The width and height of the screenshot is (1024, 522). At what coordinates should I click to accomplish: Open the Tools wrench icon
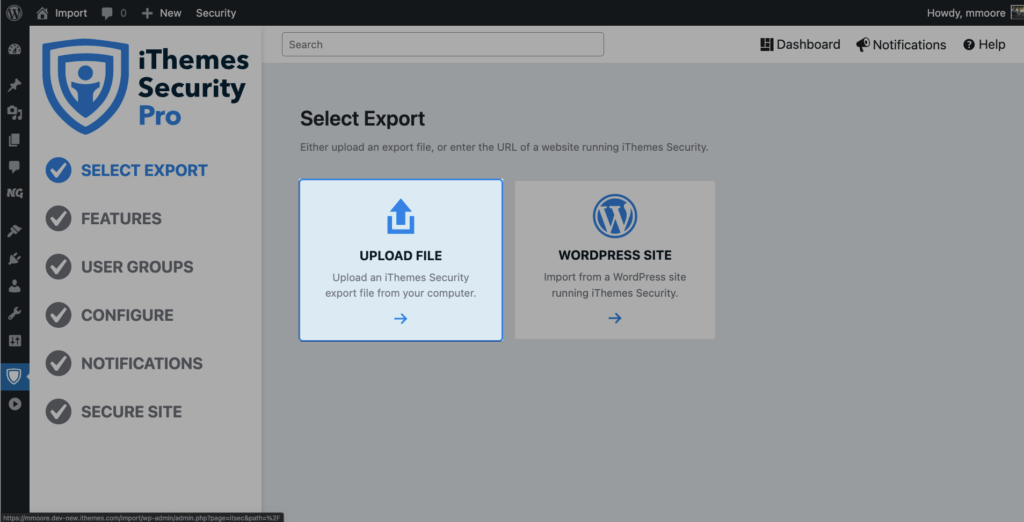[x=14, y=314]
